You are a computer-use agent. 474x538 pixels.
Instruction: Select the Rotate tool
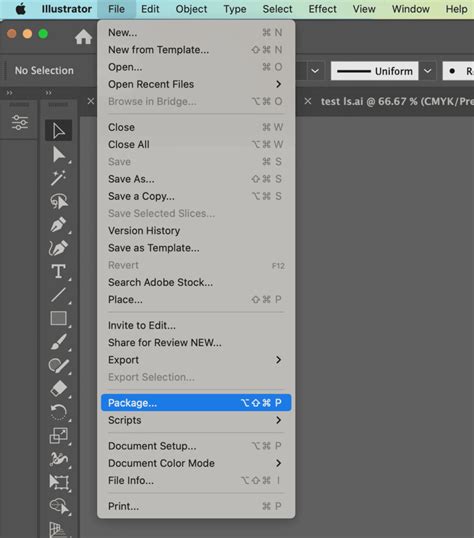[58, 412]
